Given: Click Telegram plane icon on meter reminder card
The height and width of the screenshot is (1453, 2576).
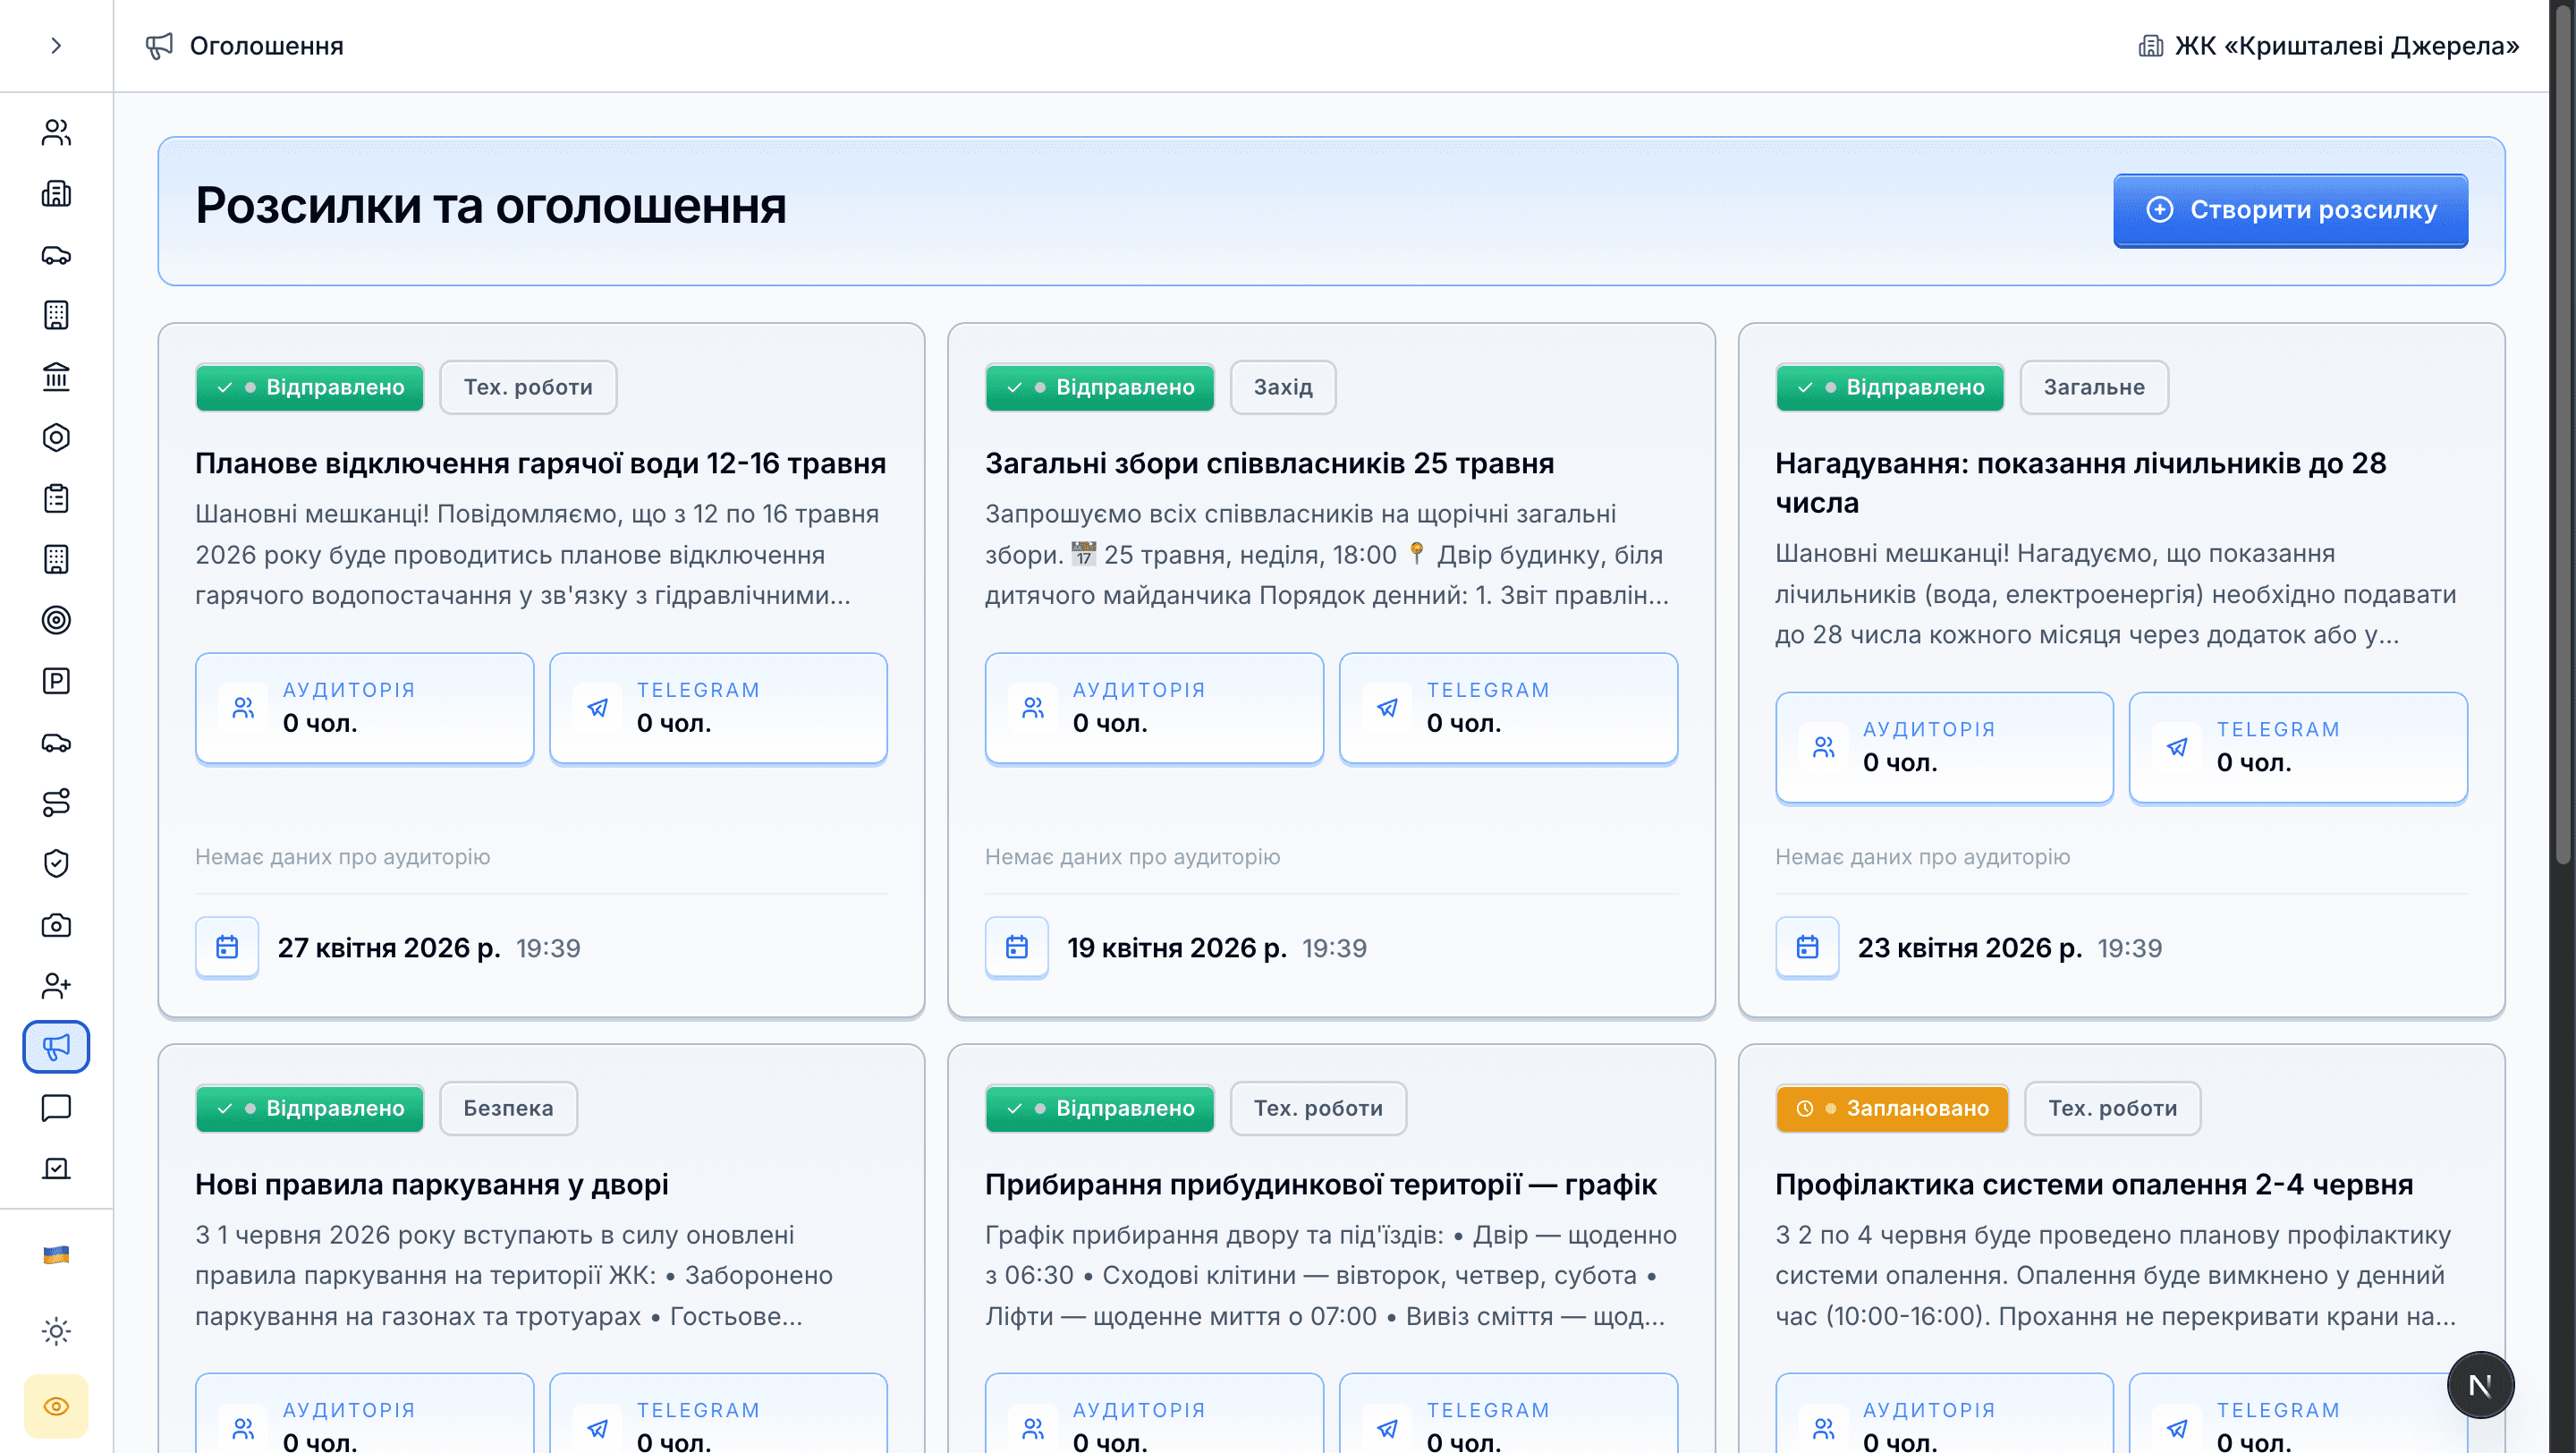Looking at the screenshot, I should pyautogui.click(x=2177, y=747).
